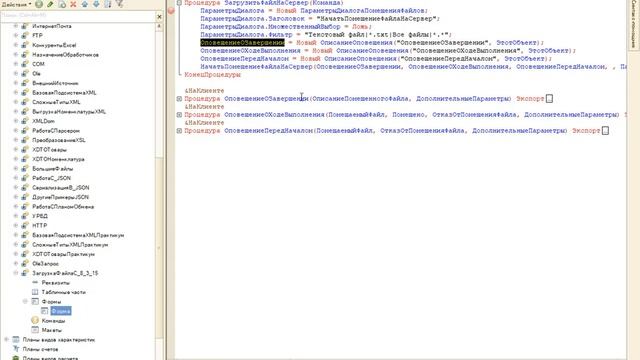Screen dimensions: 640x360
Task: Expand the FTP tree node
Action: click(16, 36)
